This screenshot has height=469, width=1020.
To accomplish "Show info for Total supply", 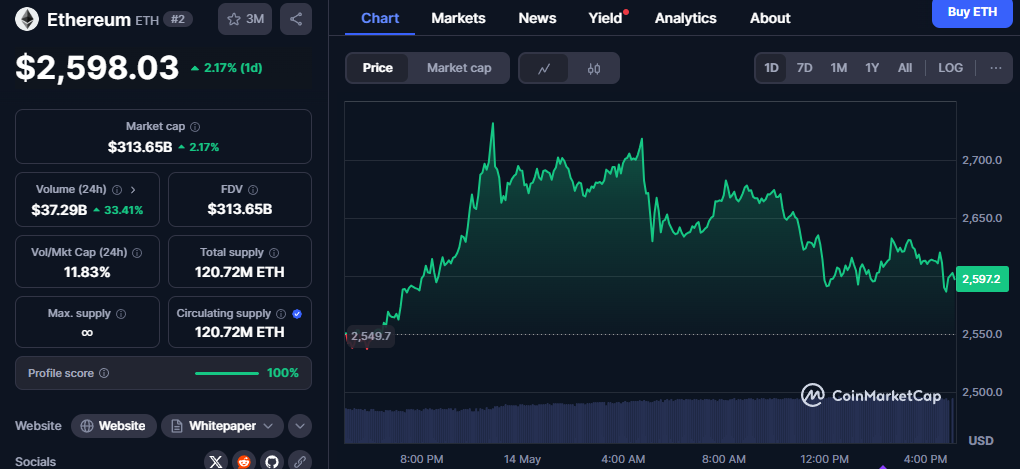I will [274, 252].
